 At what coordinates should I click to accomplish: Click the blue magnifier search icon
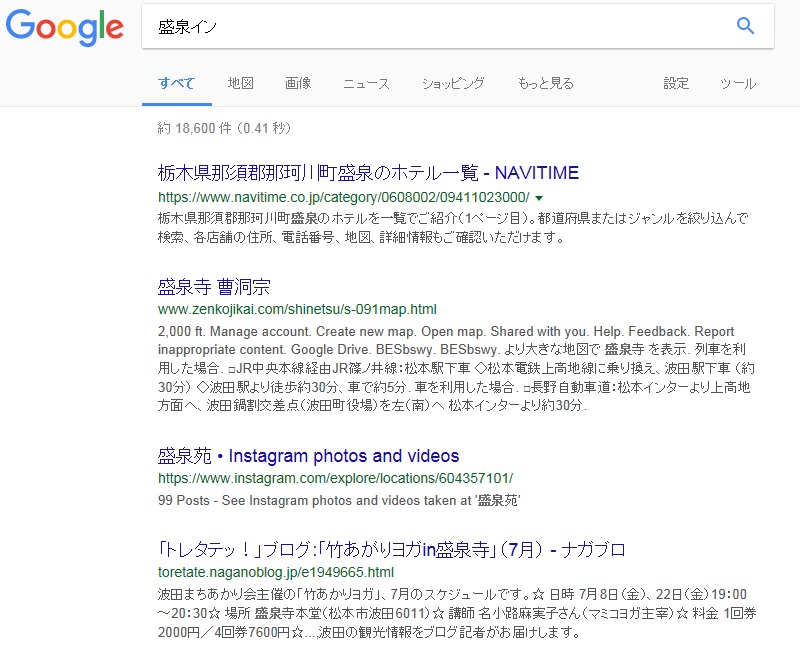tap(745, 26)
